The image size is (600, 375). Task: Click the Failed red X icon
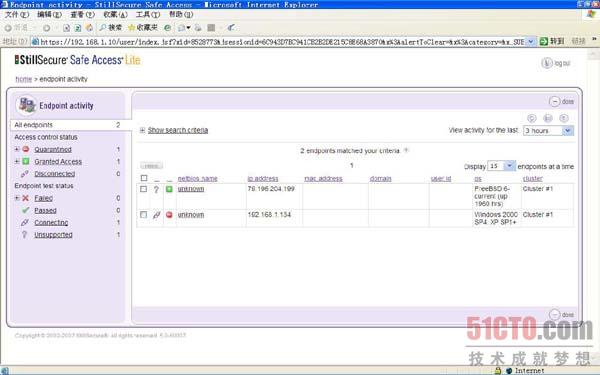(x=26, y=198)
